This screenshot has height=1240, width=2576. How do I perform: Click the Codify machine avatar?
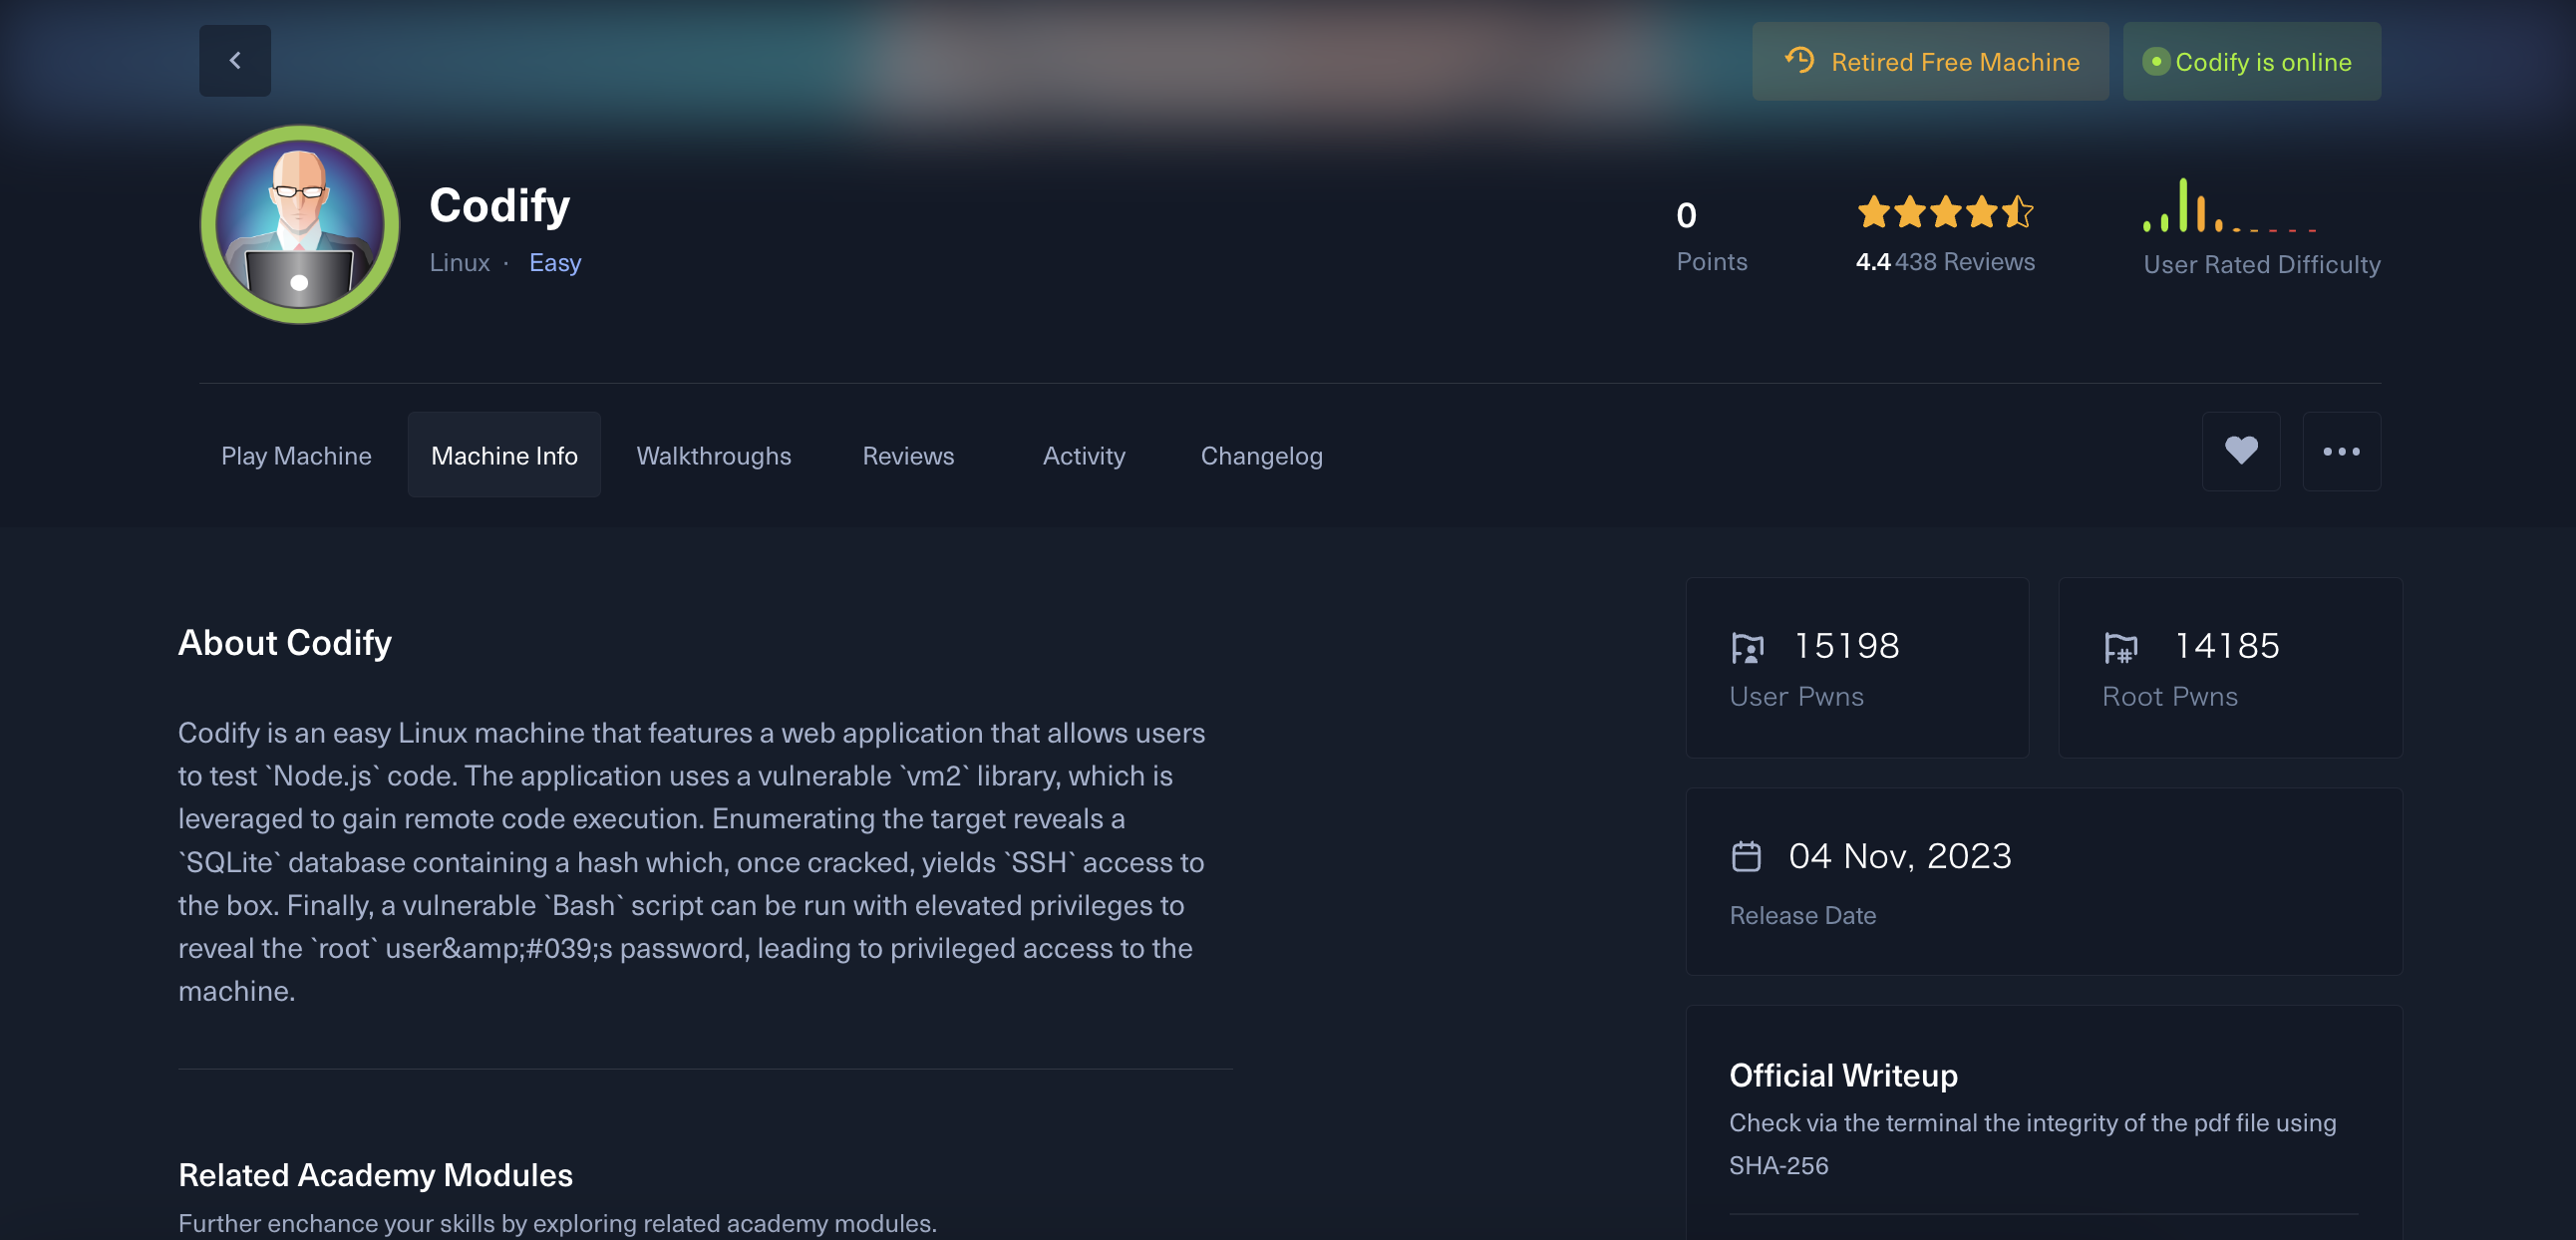299,224
